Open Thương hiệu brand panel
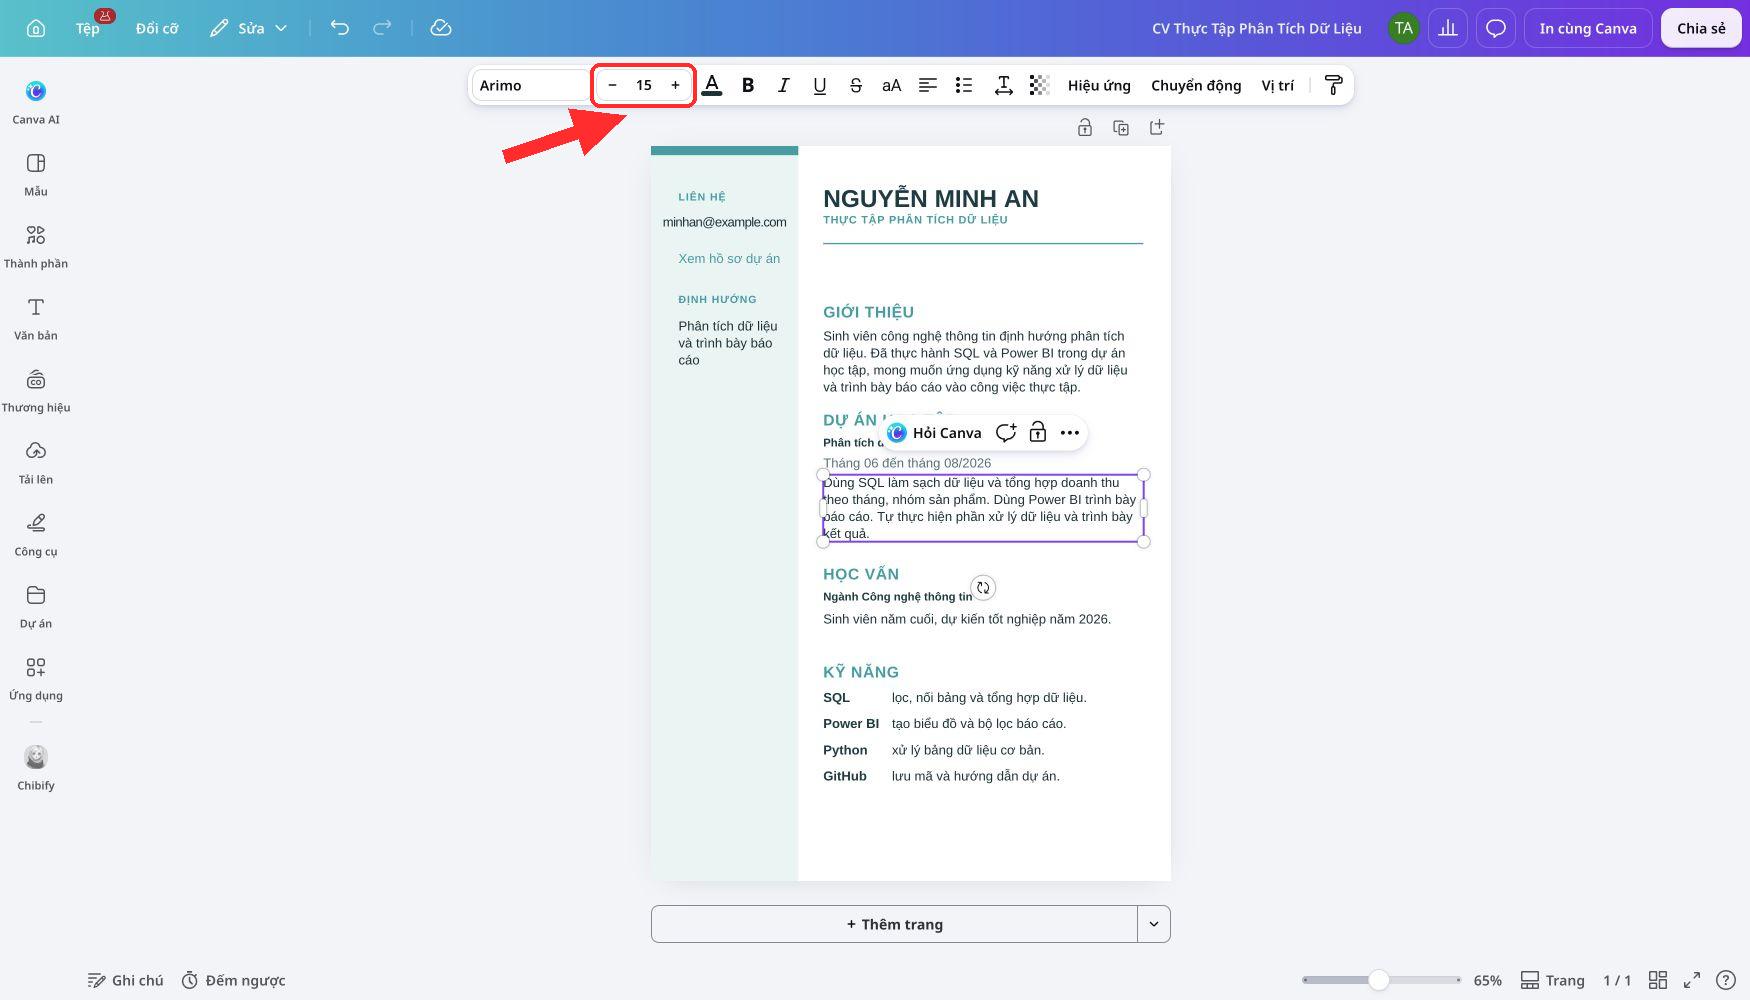The width and height of the screenshot is (1750, 1000). point(36,391)
